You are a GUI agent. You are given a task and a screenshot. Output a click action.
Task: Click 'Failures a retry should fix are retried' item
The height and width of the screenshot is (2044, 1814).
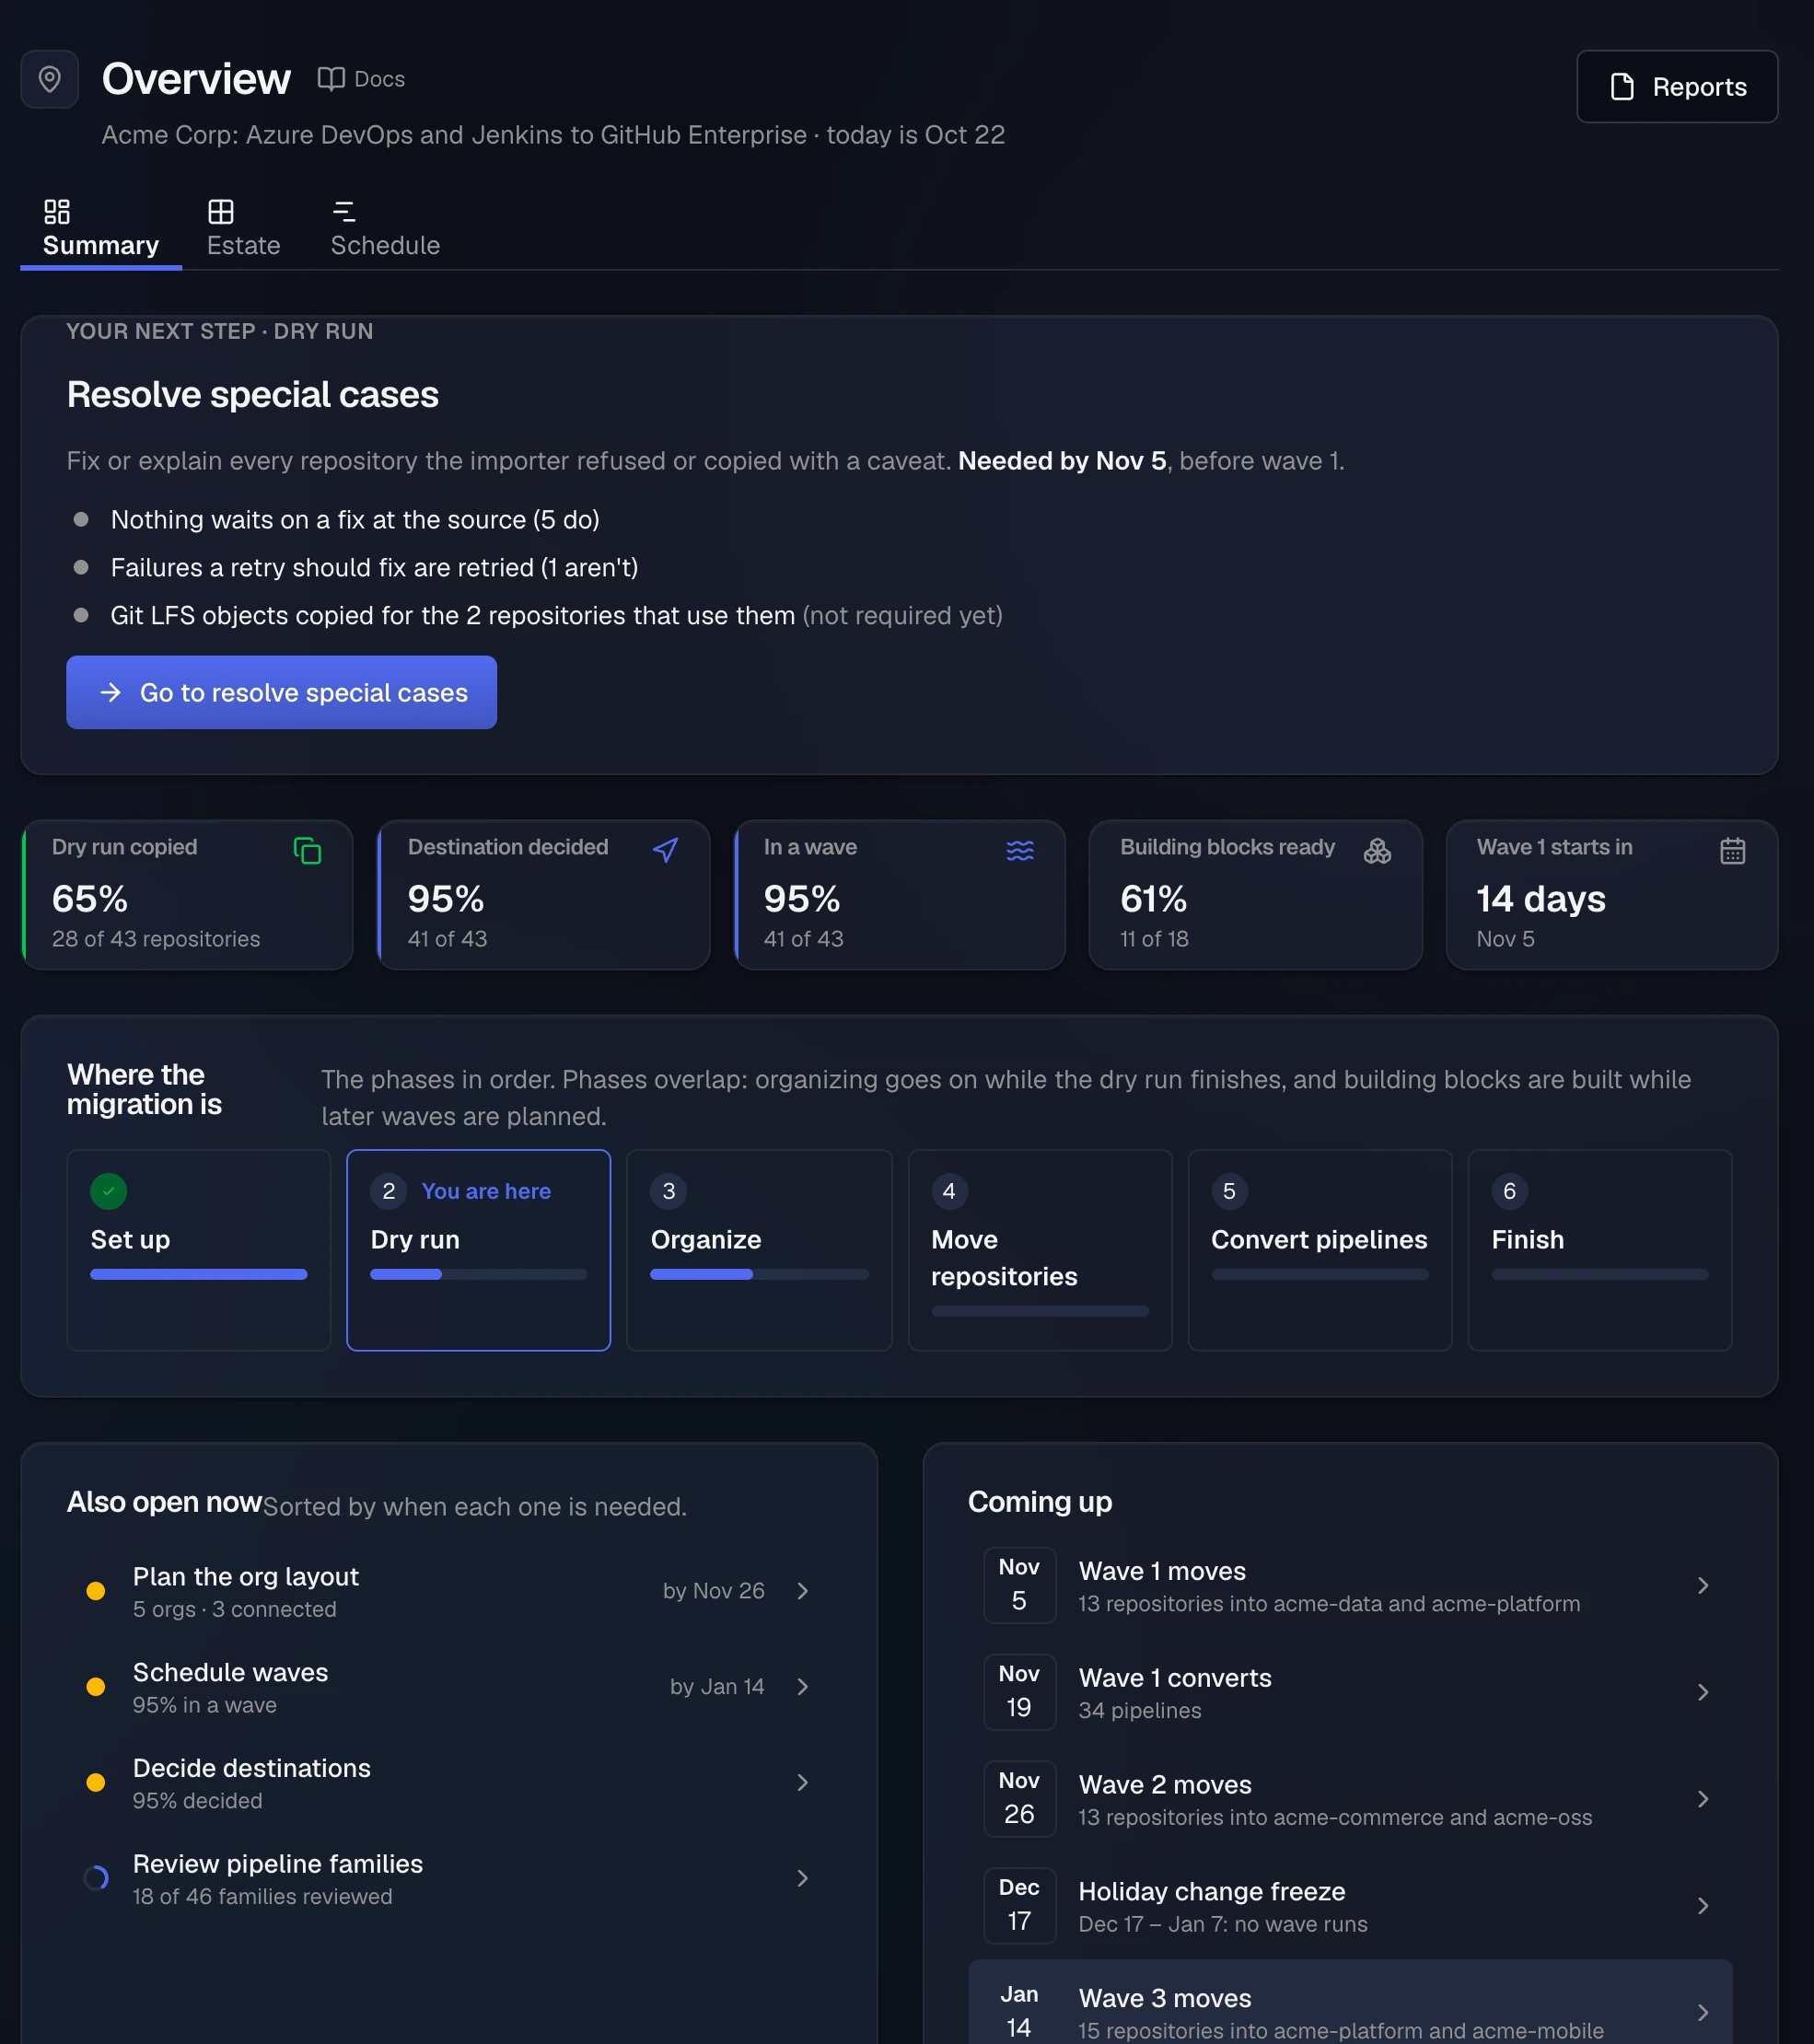coord(374,568)
